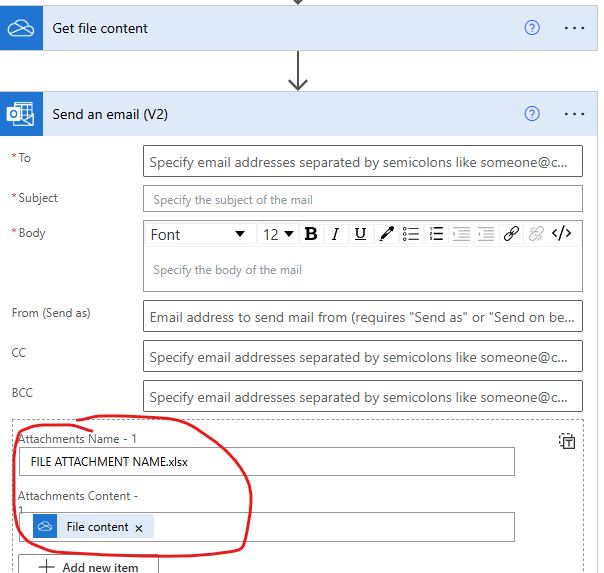Click Add new item button

tap(89, 565)
